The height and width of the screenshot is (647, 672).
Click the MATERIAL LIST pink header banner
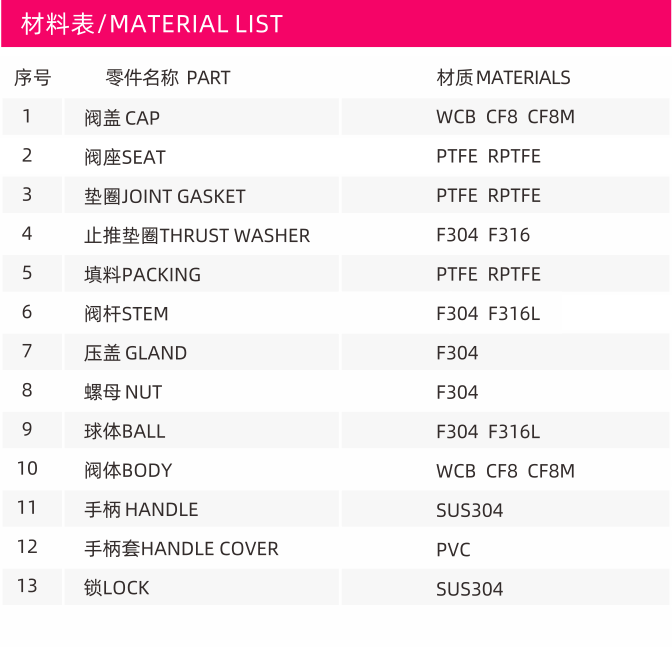[336, 23]
